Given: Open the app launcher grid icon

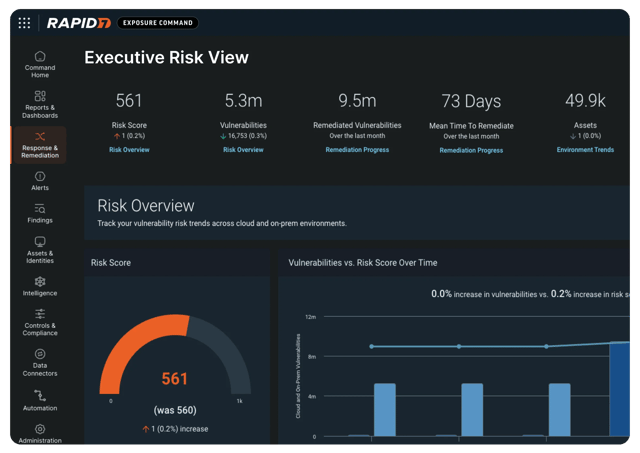Looking at the screenshot, I should coord(24,23).
